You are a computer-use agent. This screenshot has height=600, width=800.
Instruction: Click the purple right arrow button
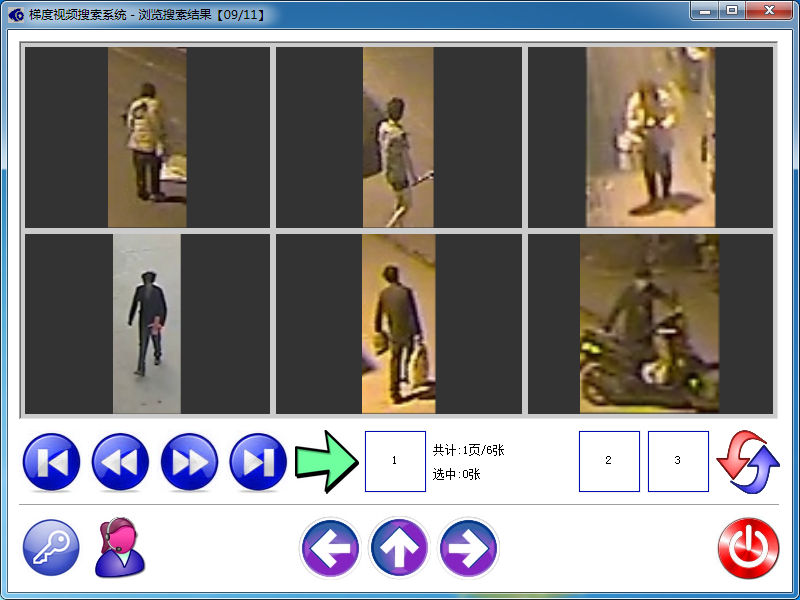click(468, 547)
